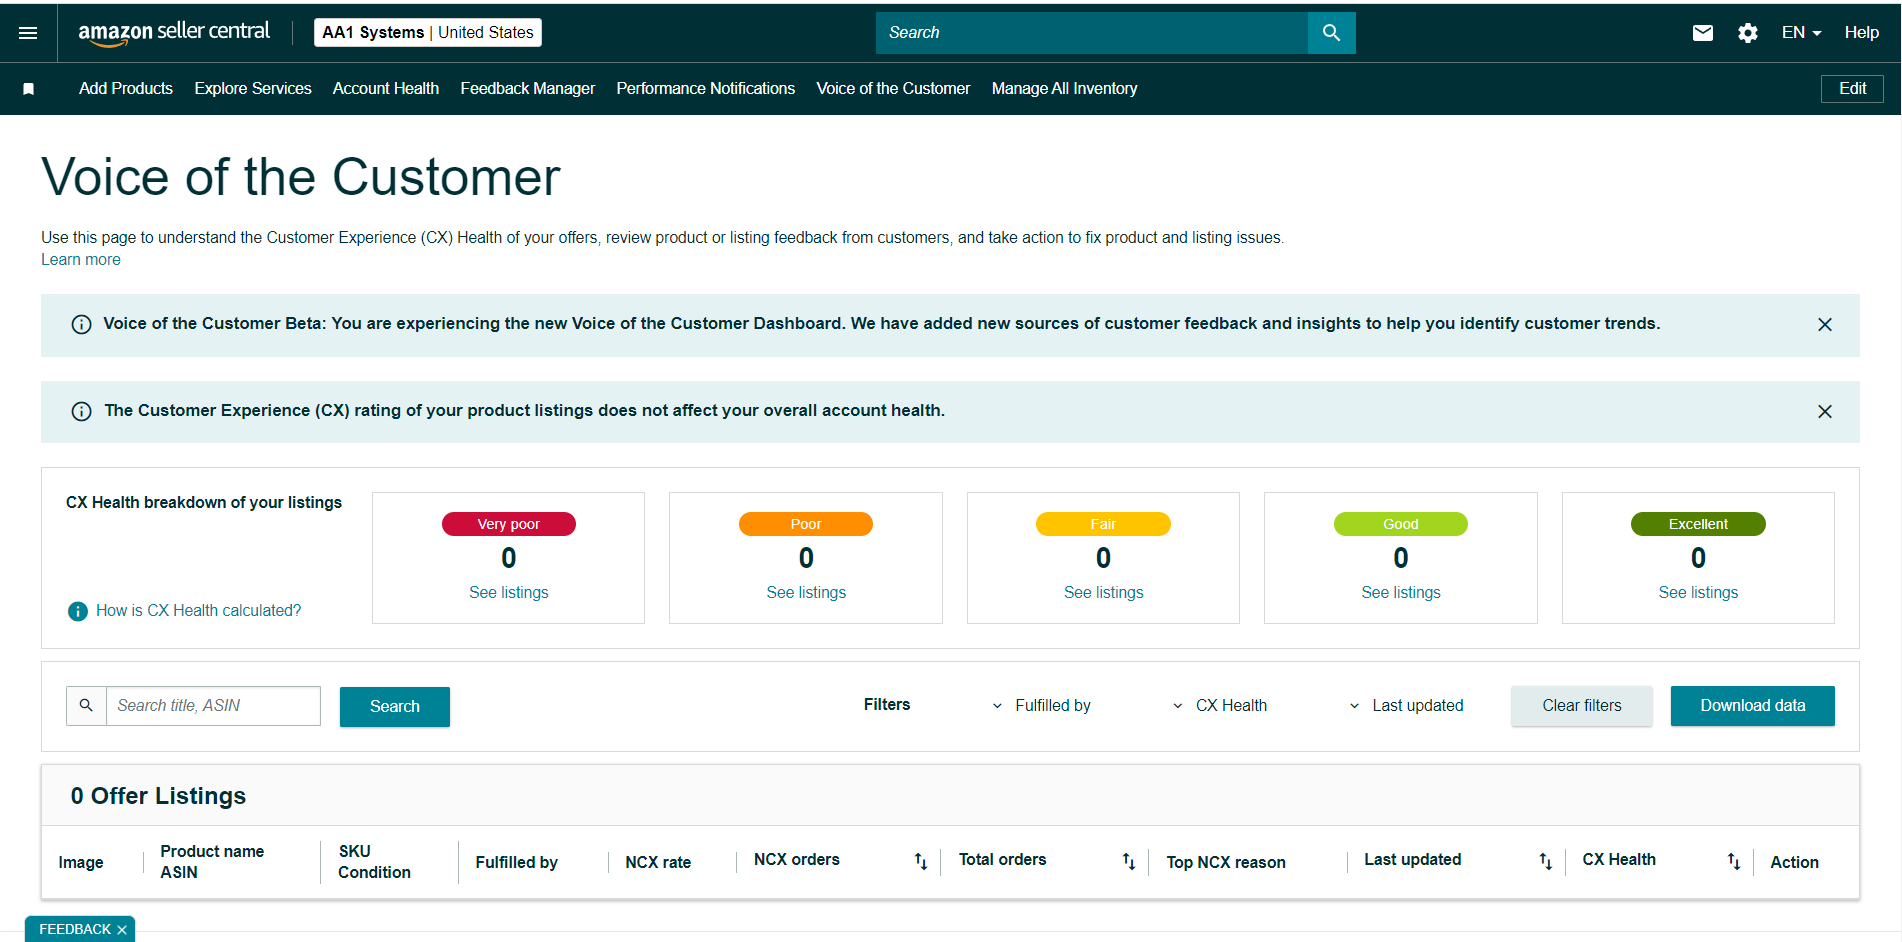The height and width of the screenshot is (942, 1902).
Task: Click the Image column header
Action: [x=81, y=863]
